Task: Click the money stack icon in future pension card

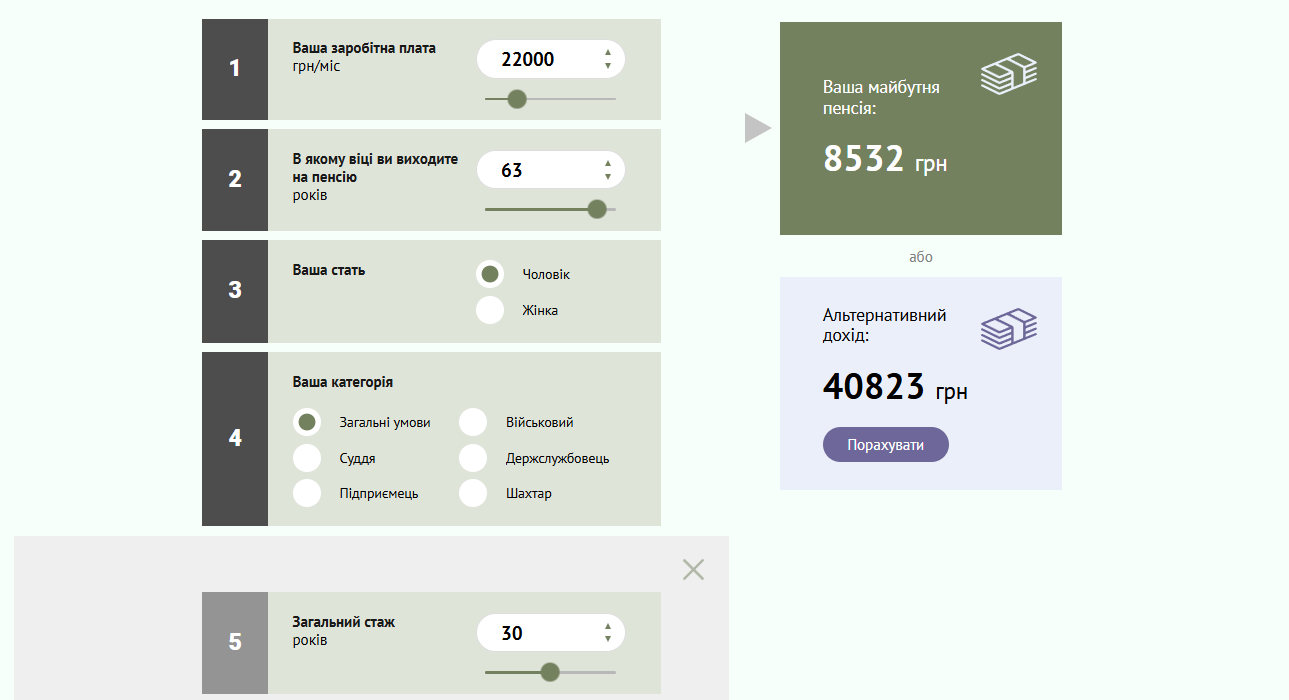Action: 1008,75
